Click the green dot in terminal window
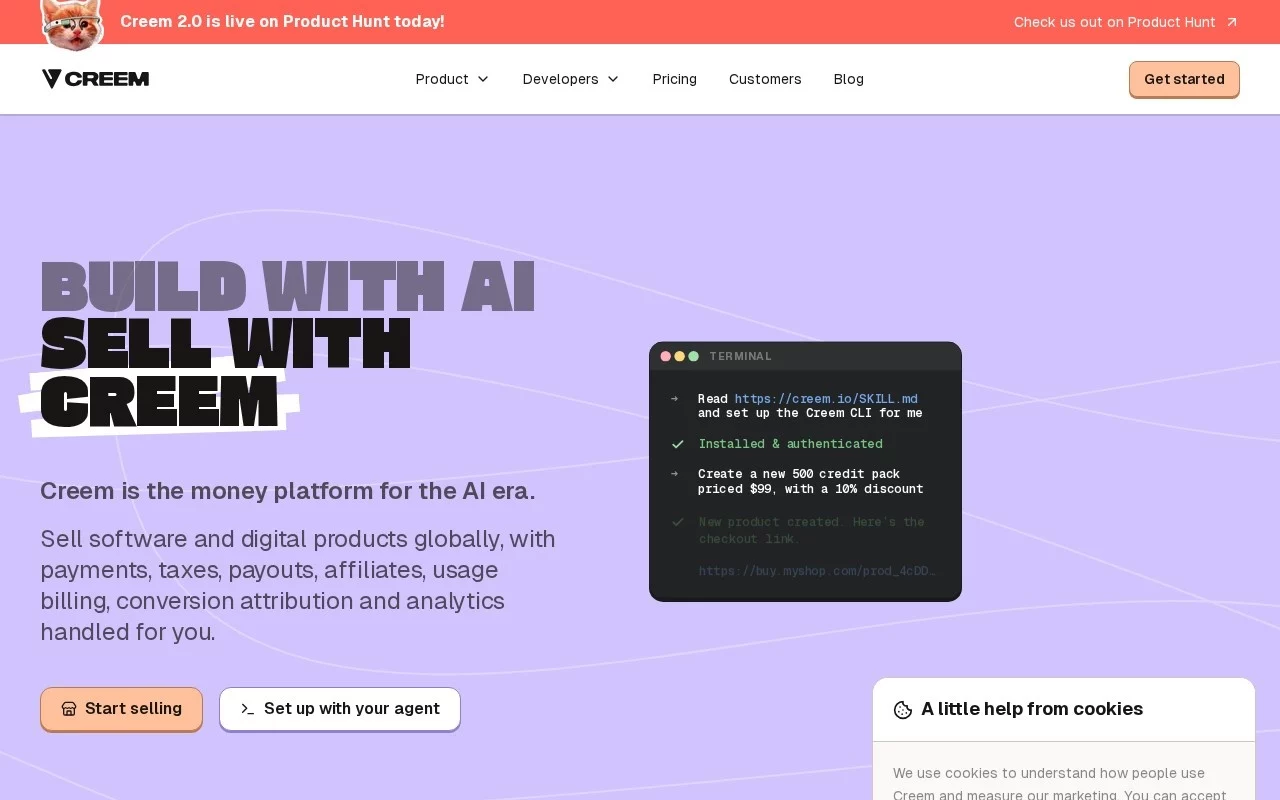The image size is (1280, 800). 694,356
